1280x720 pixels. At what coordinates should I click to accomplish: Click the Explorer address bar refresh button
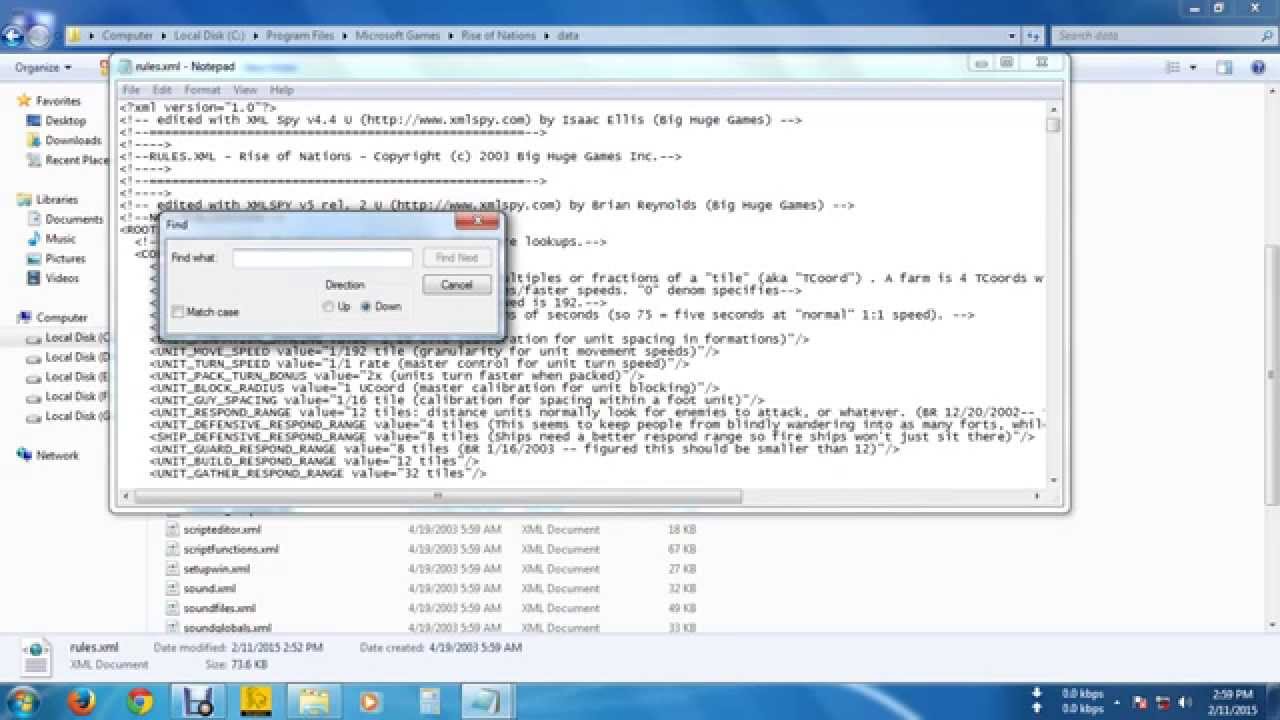point(1034,36)
